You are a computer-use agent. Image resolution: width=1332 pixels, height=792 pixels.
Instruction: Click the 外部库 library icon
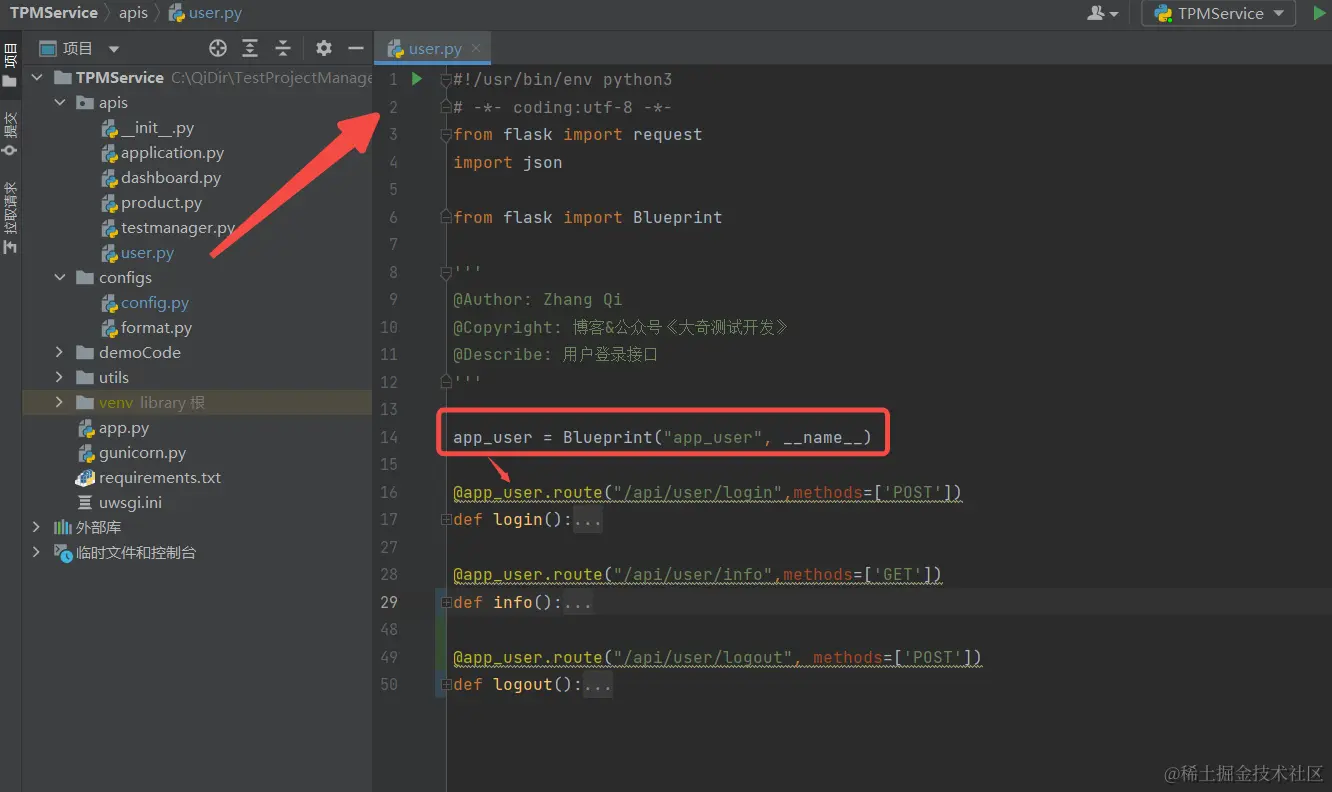[62, 527]
